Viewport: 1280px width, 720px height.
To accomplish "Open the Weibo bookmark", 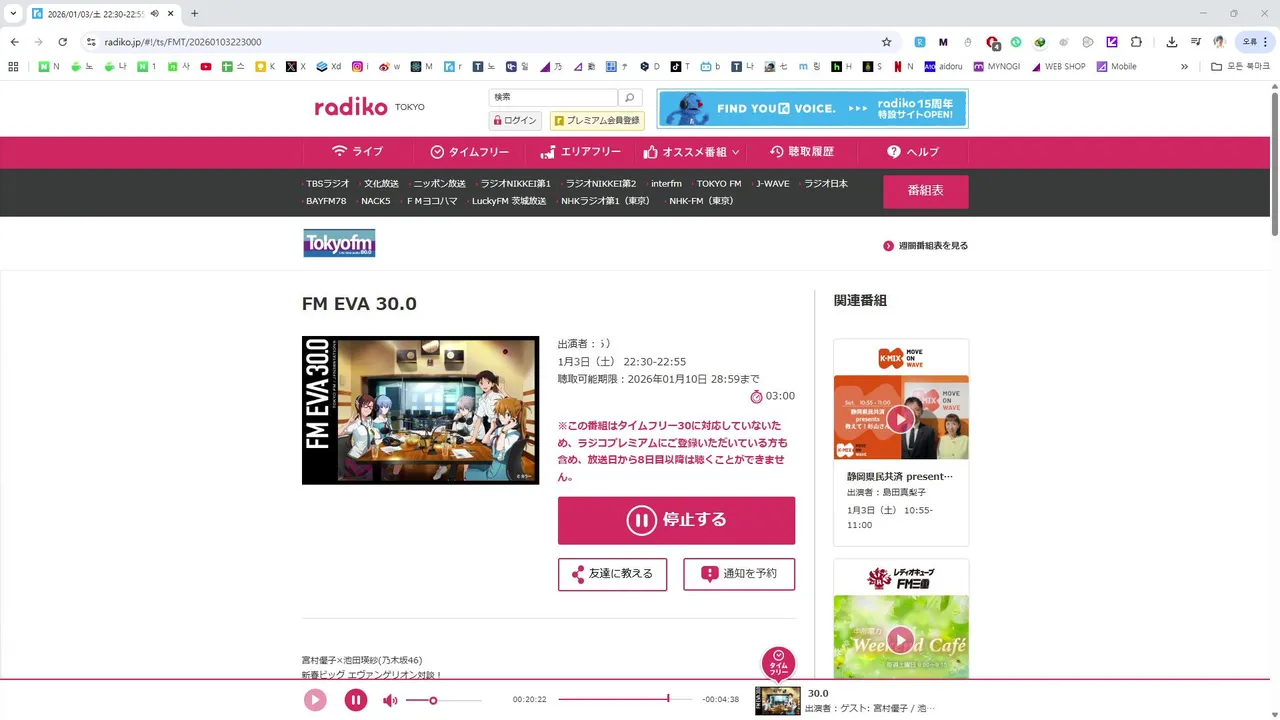I will pos(390,67).
